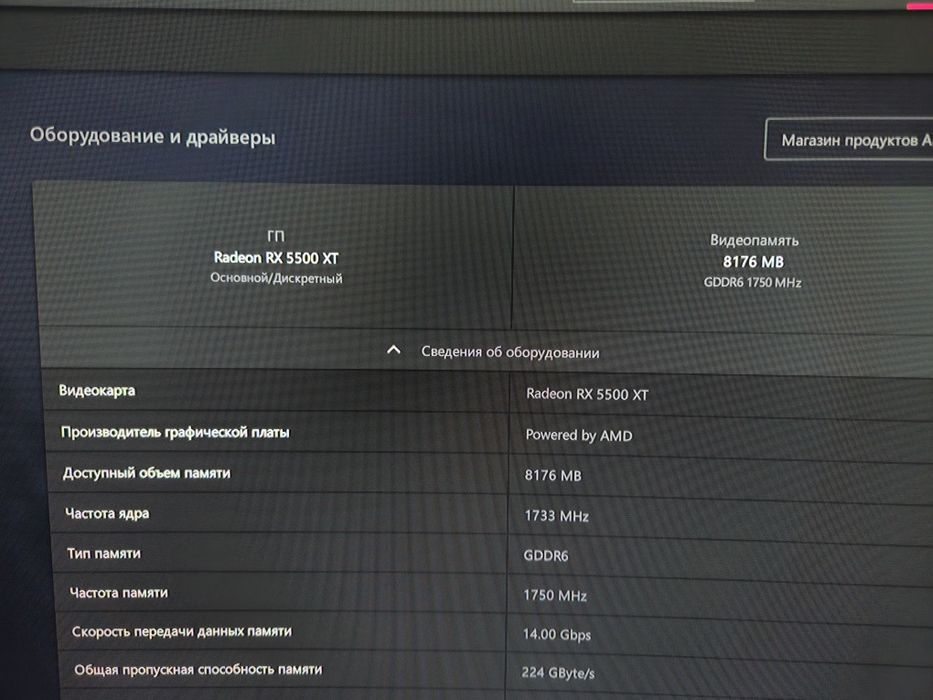Click the Оборудование и драйверы heading
933x700 pixels.
point(153,136)
